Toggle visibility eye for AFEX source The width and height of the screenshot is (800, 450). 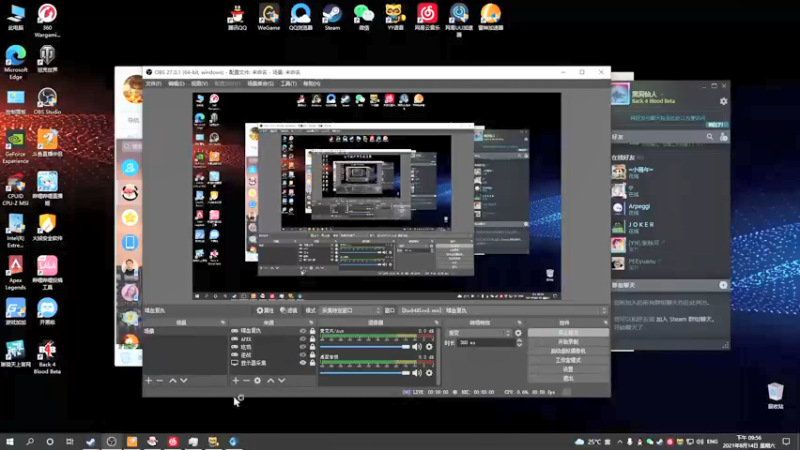click(303, 339)
